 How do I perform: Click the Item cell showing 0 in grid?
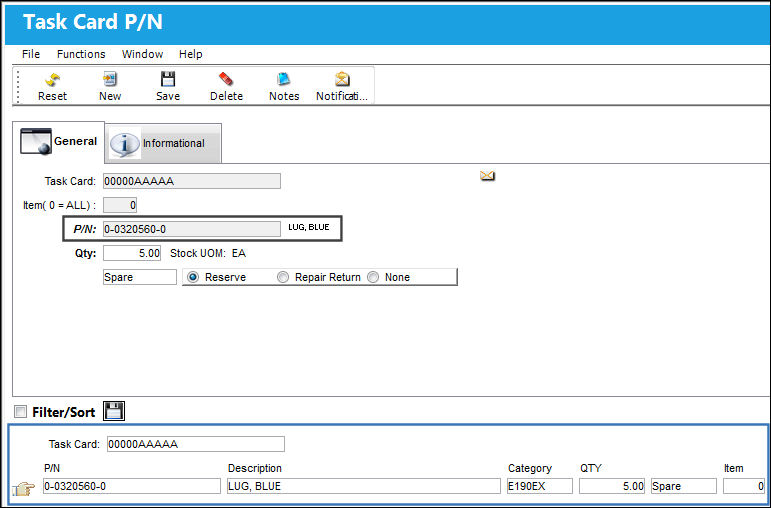coord(744,486)
